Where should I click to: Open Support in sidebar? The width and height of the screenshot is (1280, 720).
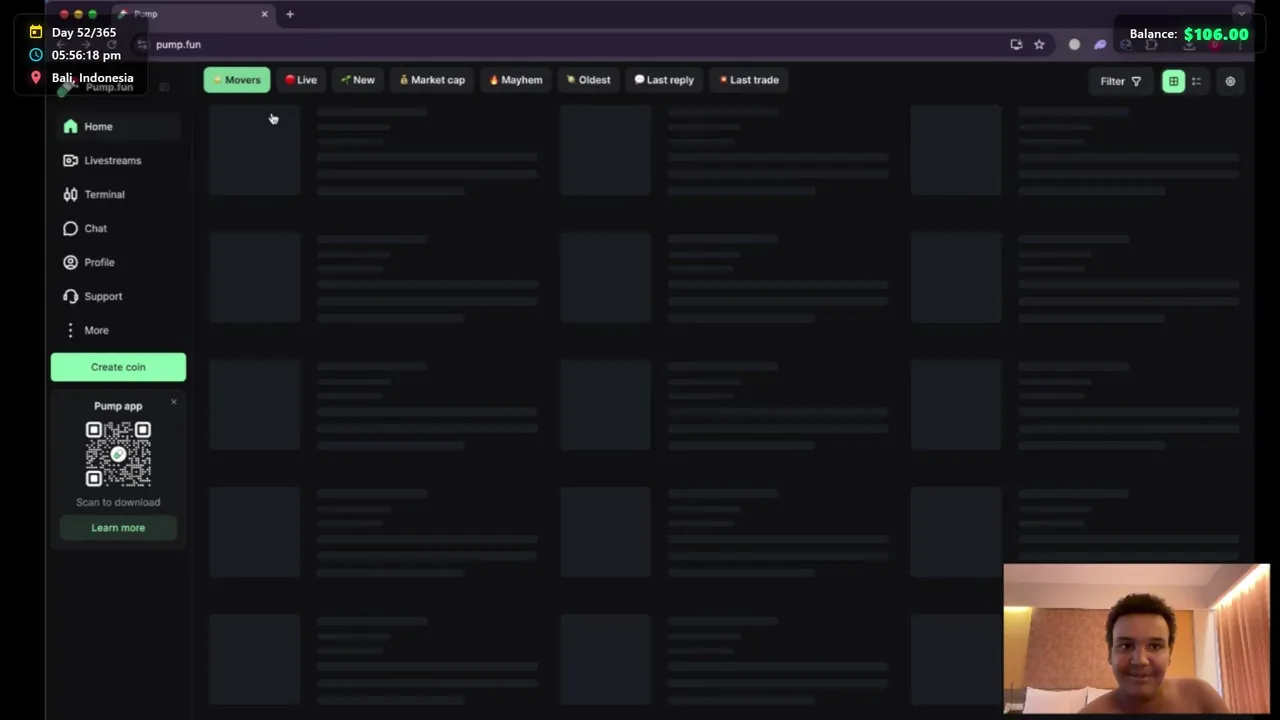point(115,296)
